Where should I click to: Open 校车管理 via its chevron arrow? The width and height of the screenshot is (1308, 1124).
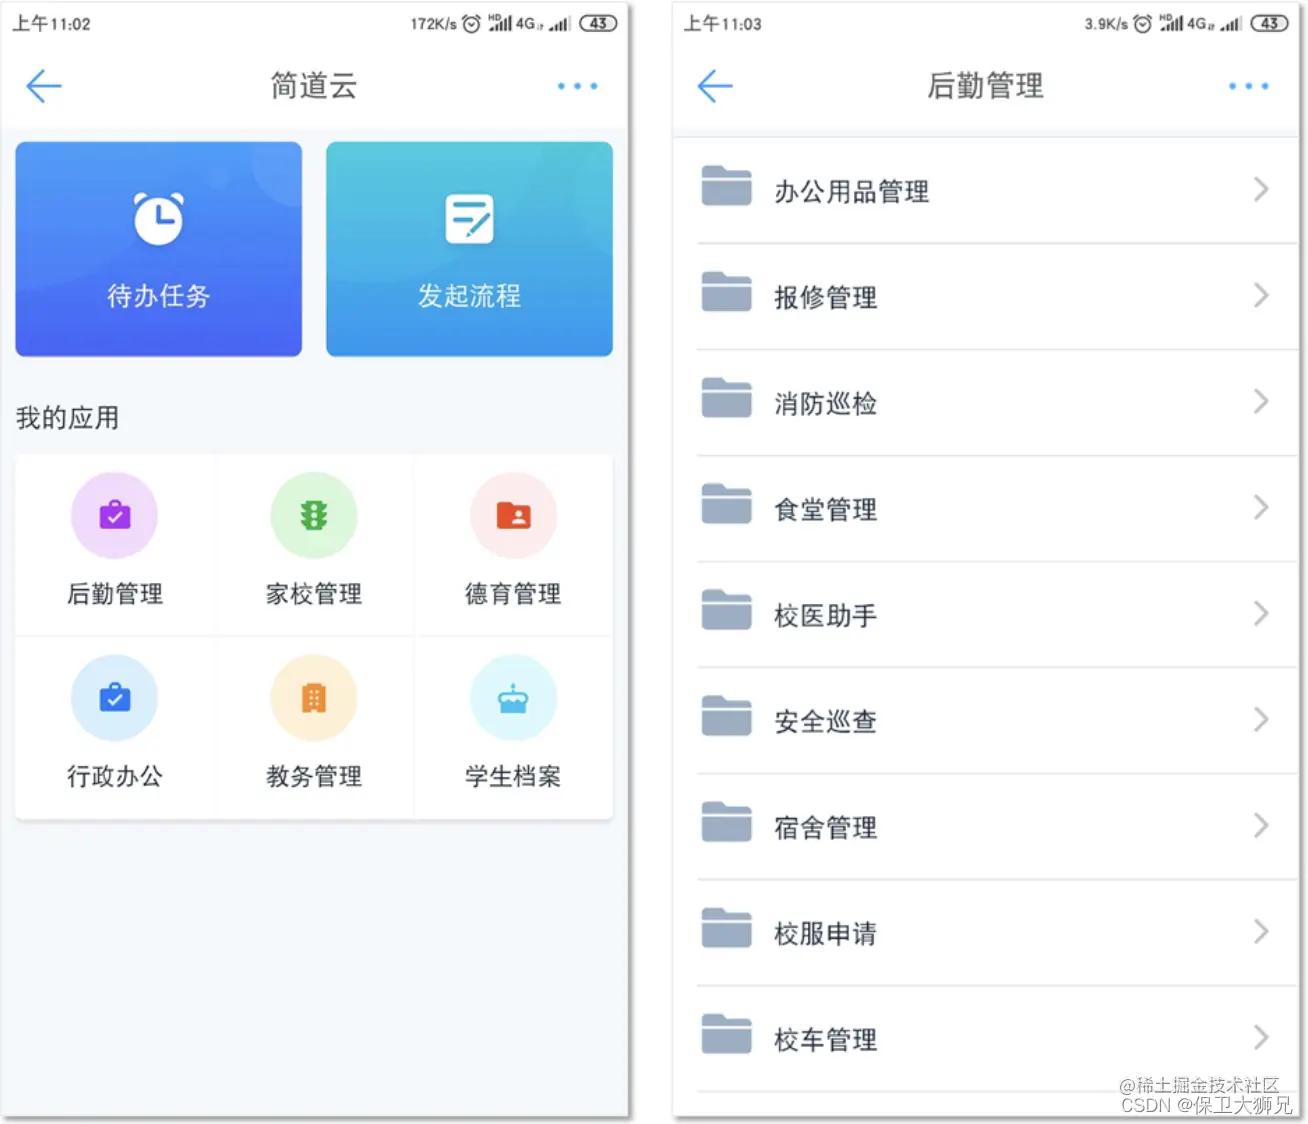pos(1261,1037)
